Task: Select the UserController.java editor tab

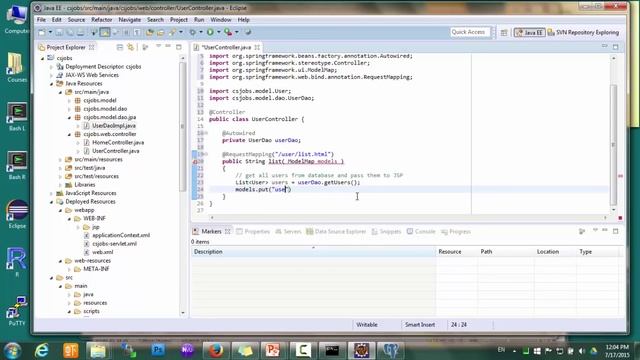Action: pyautogui.click(x=226, y=47)
